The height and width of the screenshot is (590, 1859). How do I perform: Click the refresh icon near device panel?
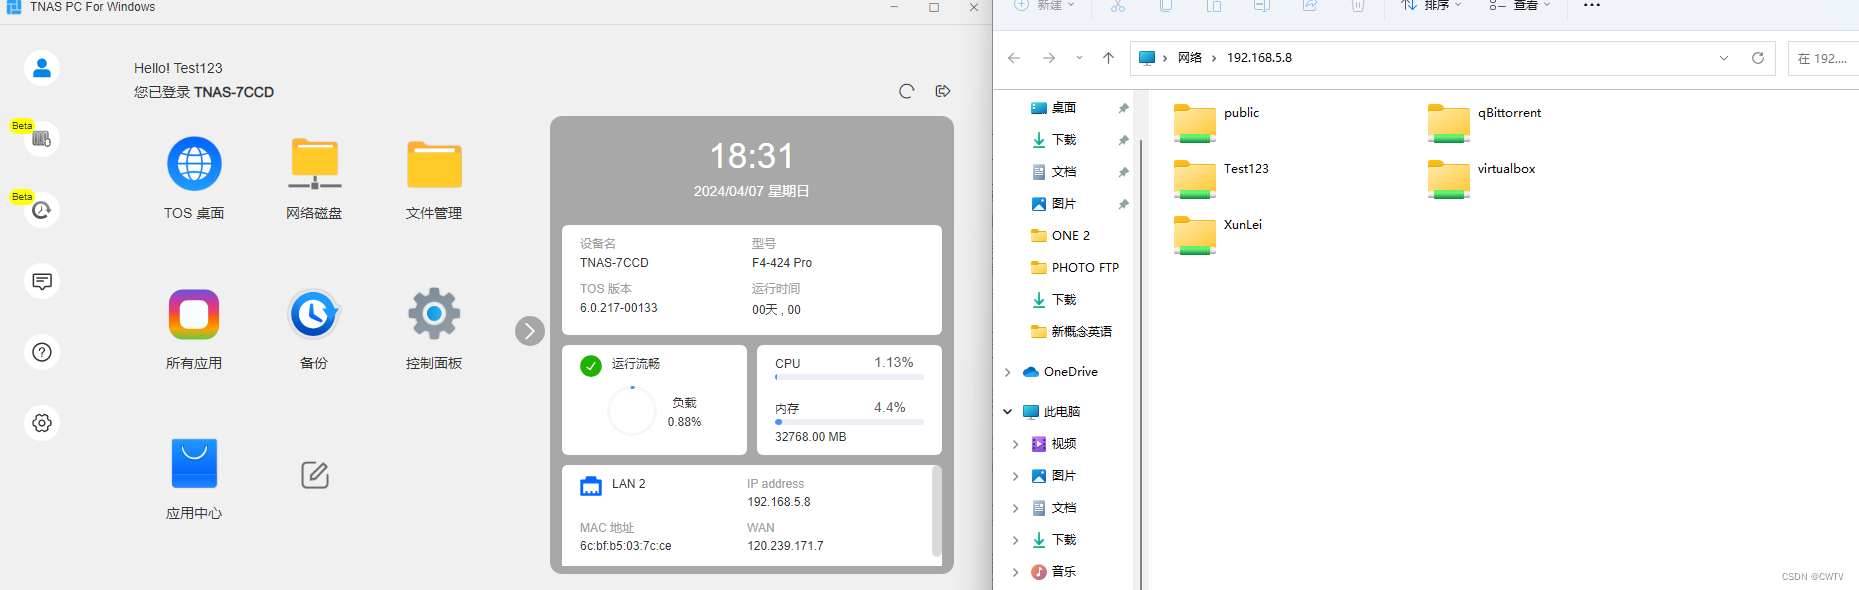(907, 91)
